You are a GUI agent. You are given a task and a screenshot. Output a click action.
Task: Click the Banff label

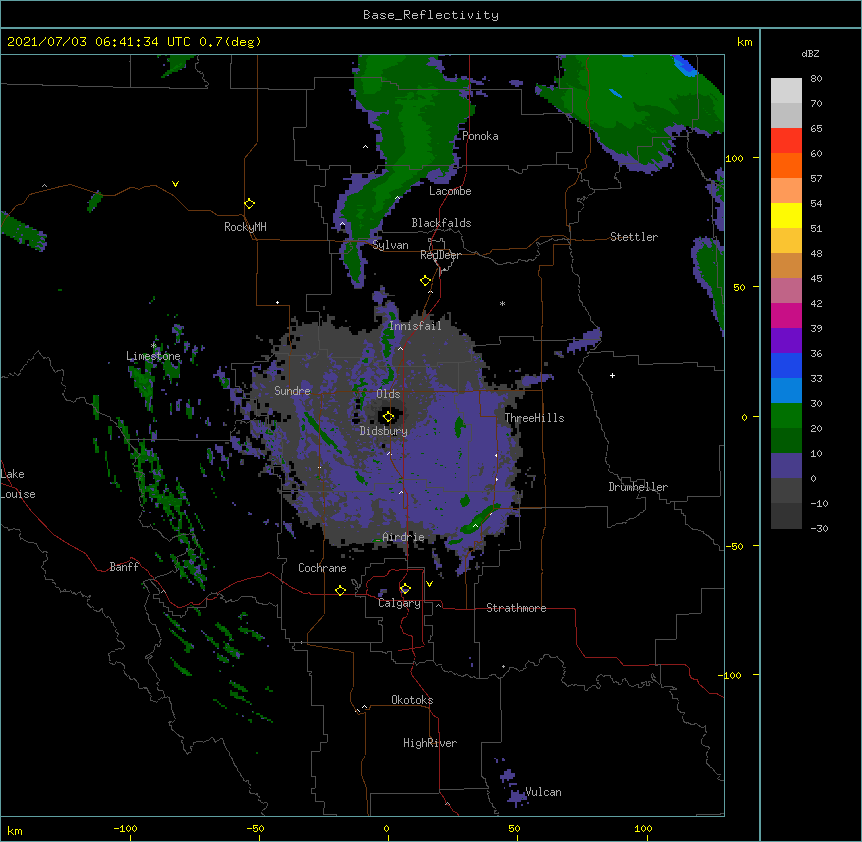(124, 567)
